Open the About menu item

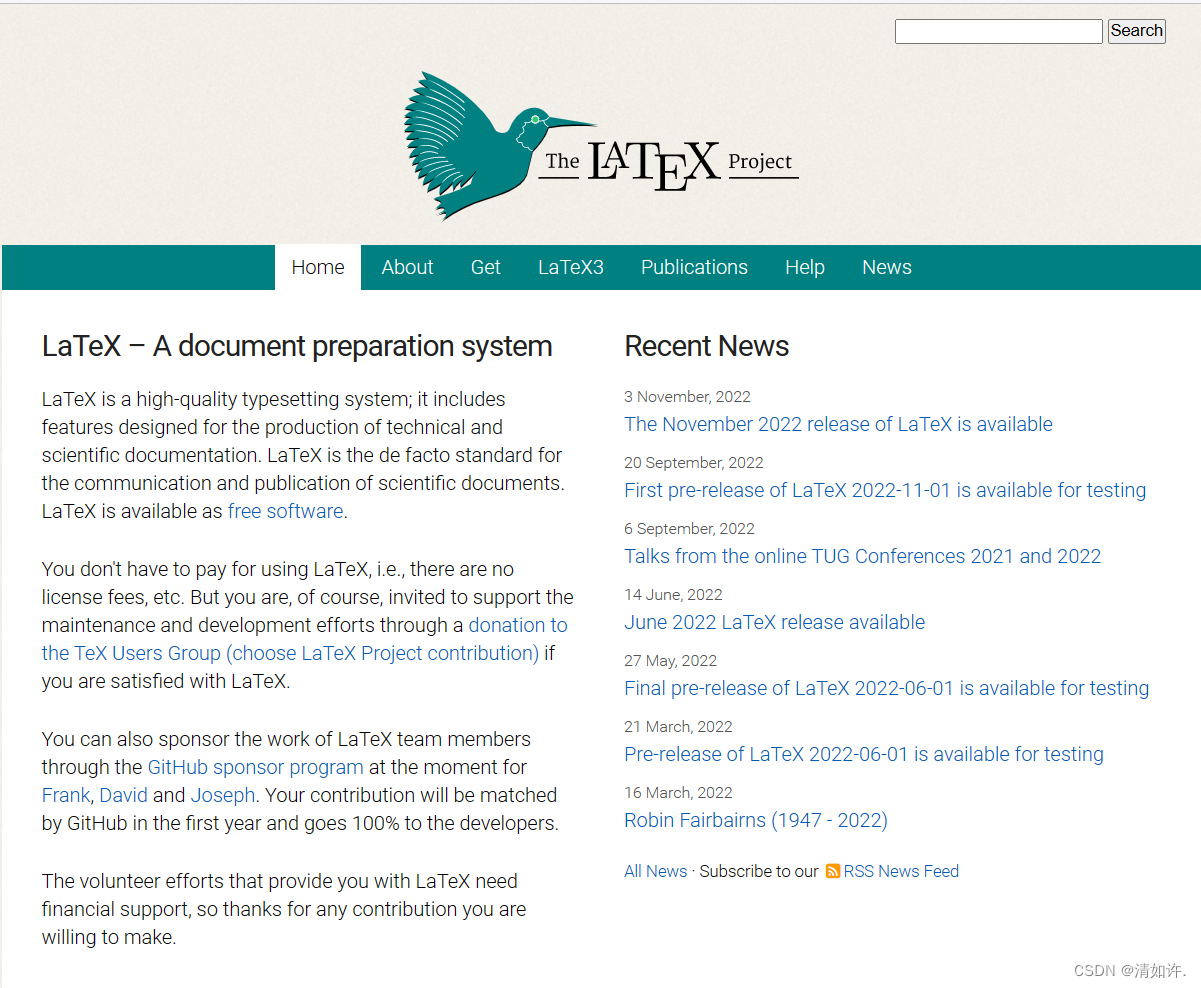(x=407, y=267)
